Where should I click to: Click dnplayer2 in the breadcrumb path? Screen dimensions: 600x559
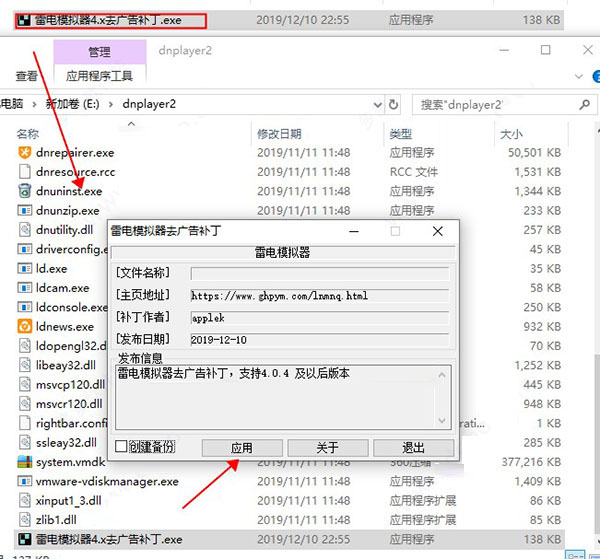149,104
